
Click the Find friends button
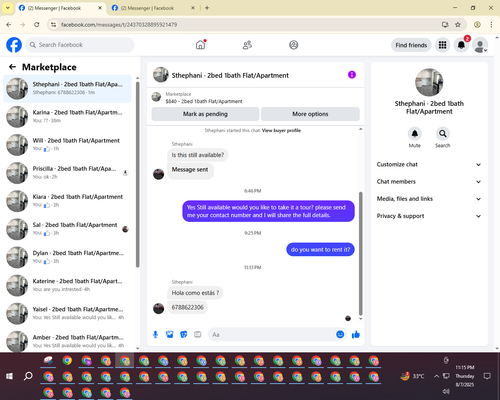pyautogui.click(x=411, y=45)
